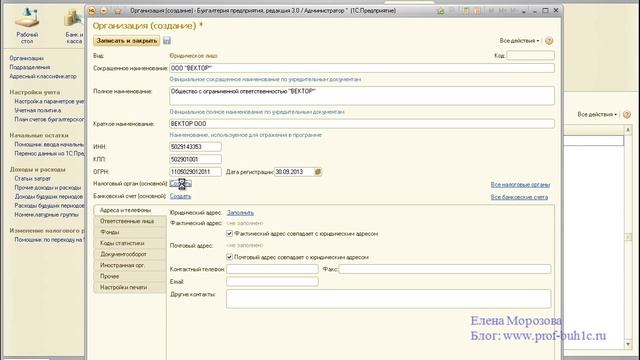The image size is (640, 360).
Task: Open Помощник по переходу link
Action: pos(49,240)
